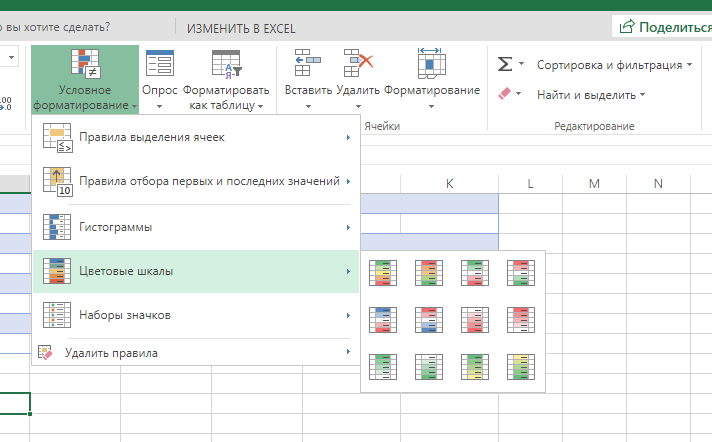The height and width of the screenshot is (442, 712).
Task: Open Наборы значков submenu item
Action: tap(196, 315)
